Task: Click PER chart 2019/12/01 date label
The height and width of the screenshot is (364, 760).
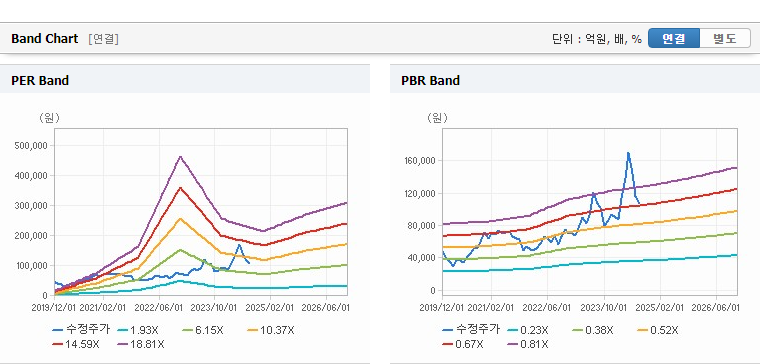Action: (54, 308)
